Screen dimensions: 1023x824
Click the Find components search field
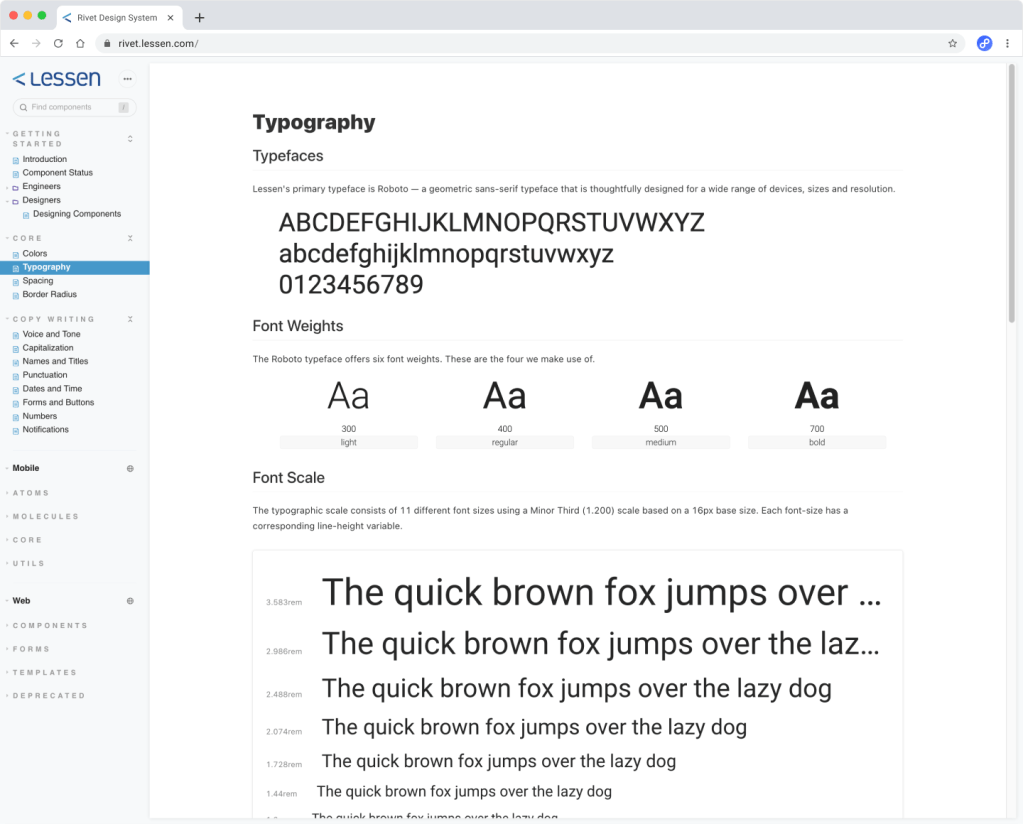(70, 107)
